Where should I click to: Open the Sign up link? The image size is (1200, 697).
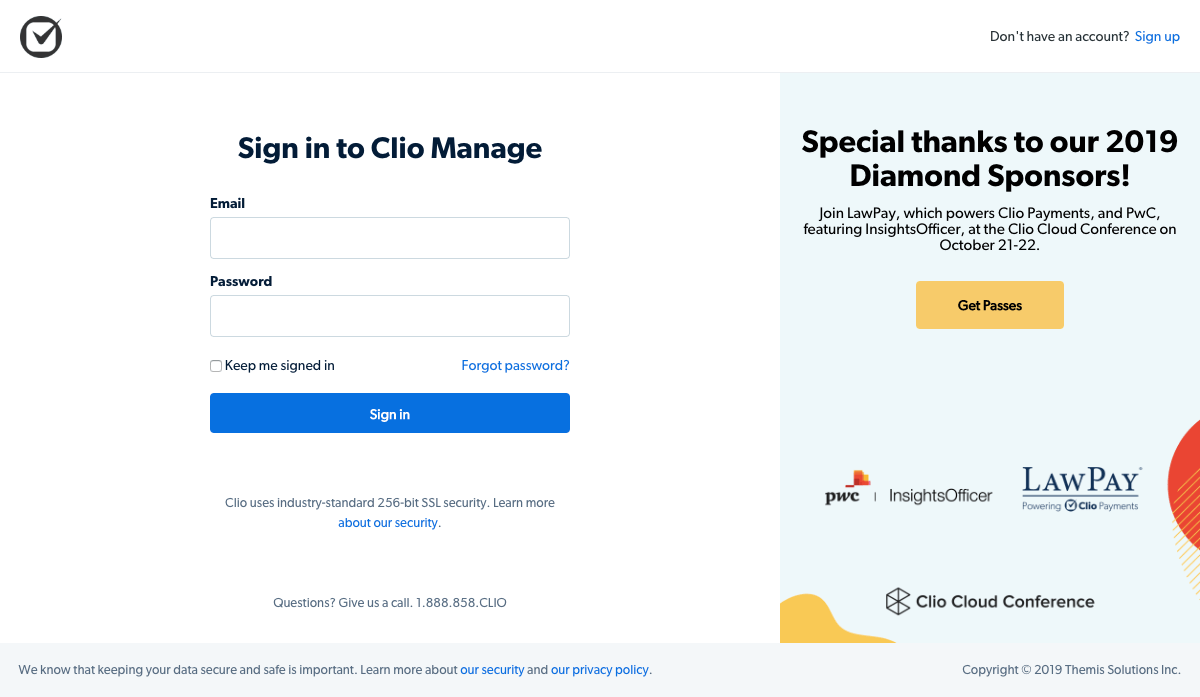[x=1157, y=36]
